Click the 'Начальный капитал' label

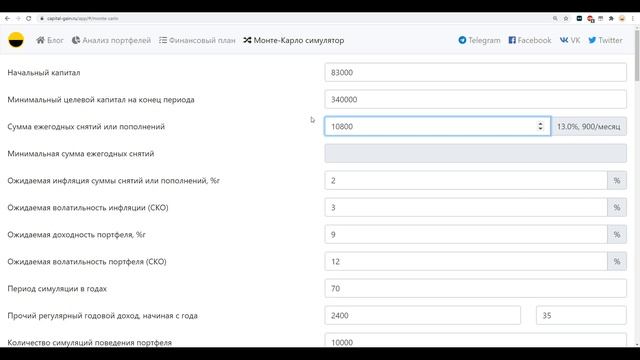(x=44, y=73)
